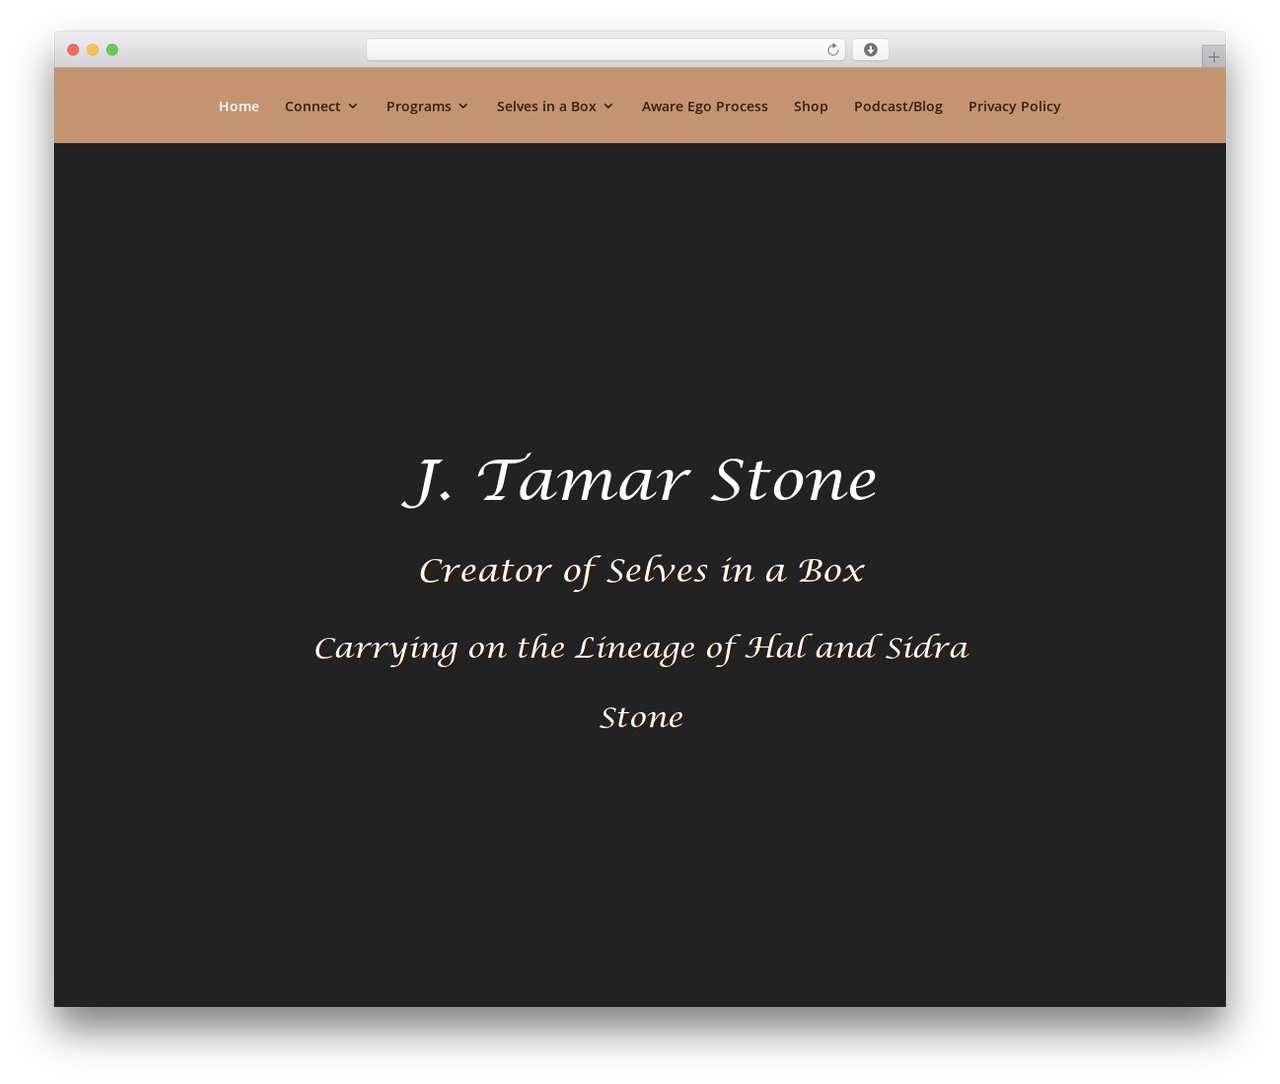Open the Aware Ego Process page

705,106
